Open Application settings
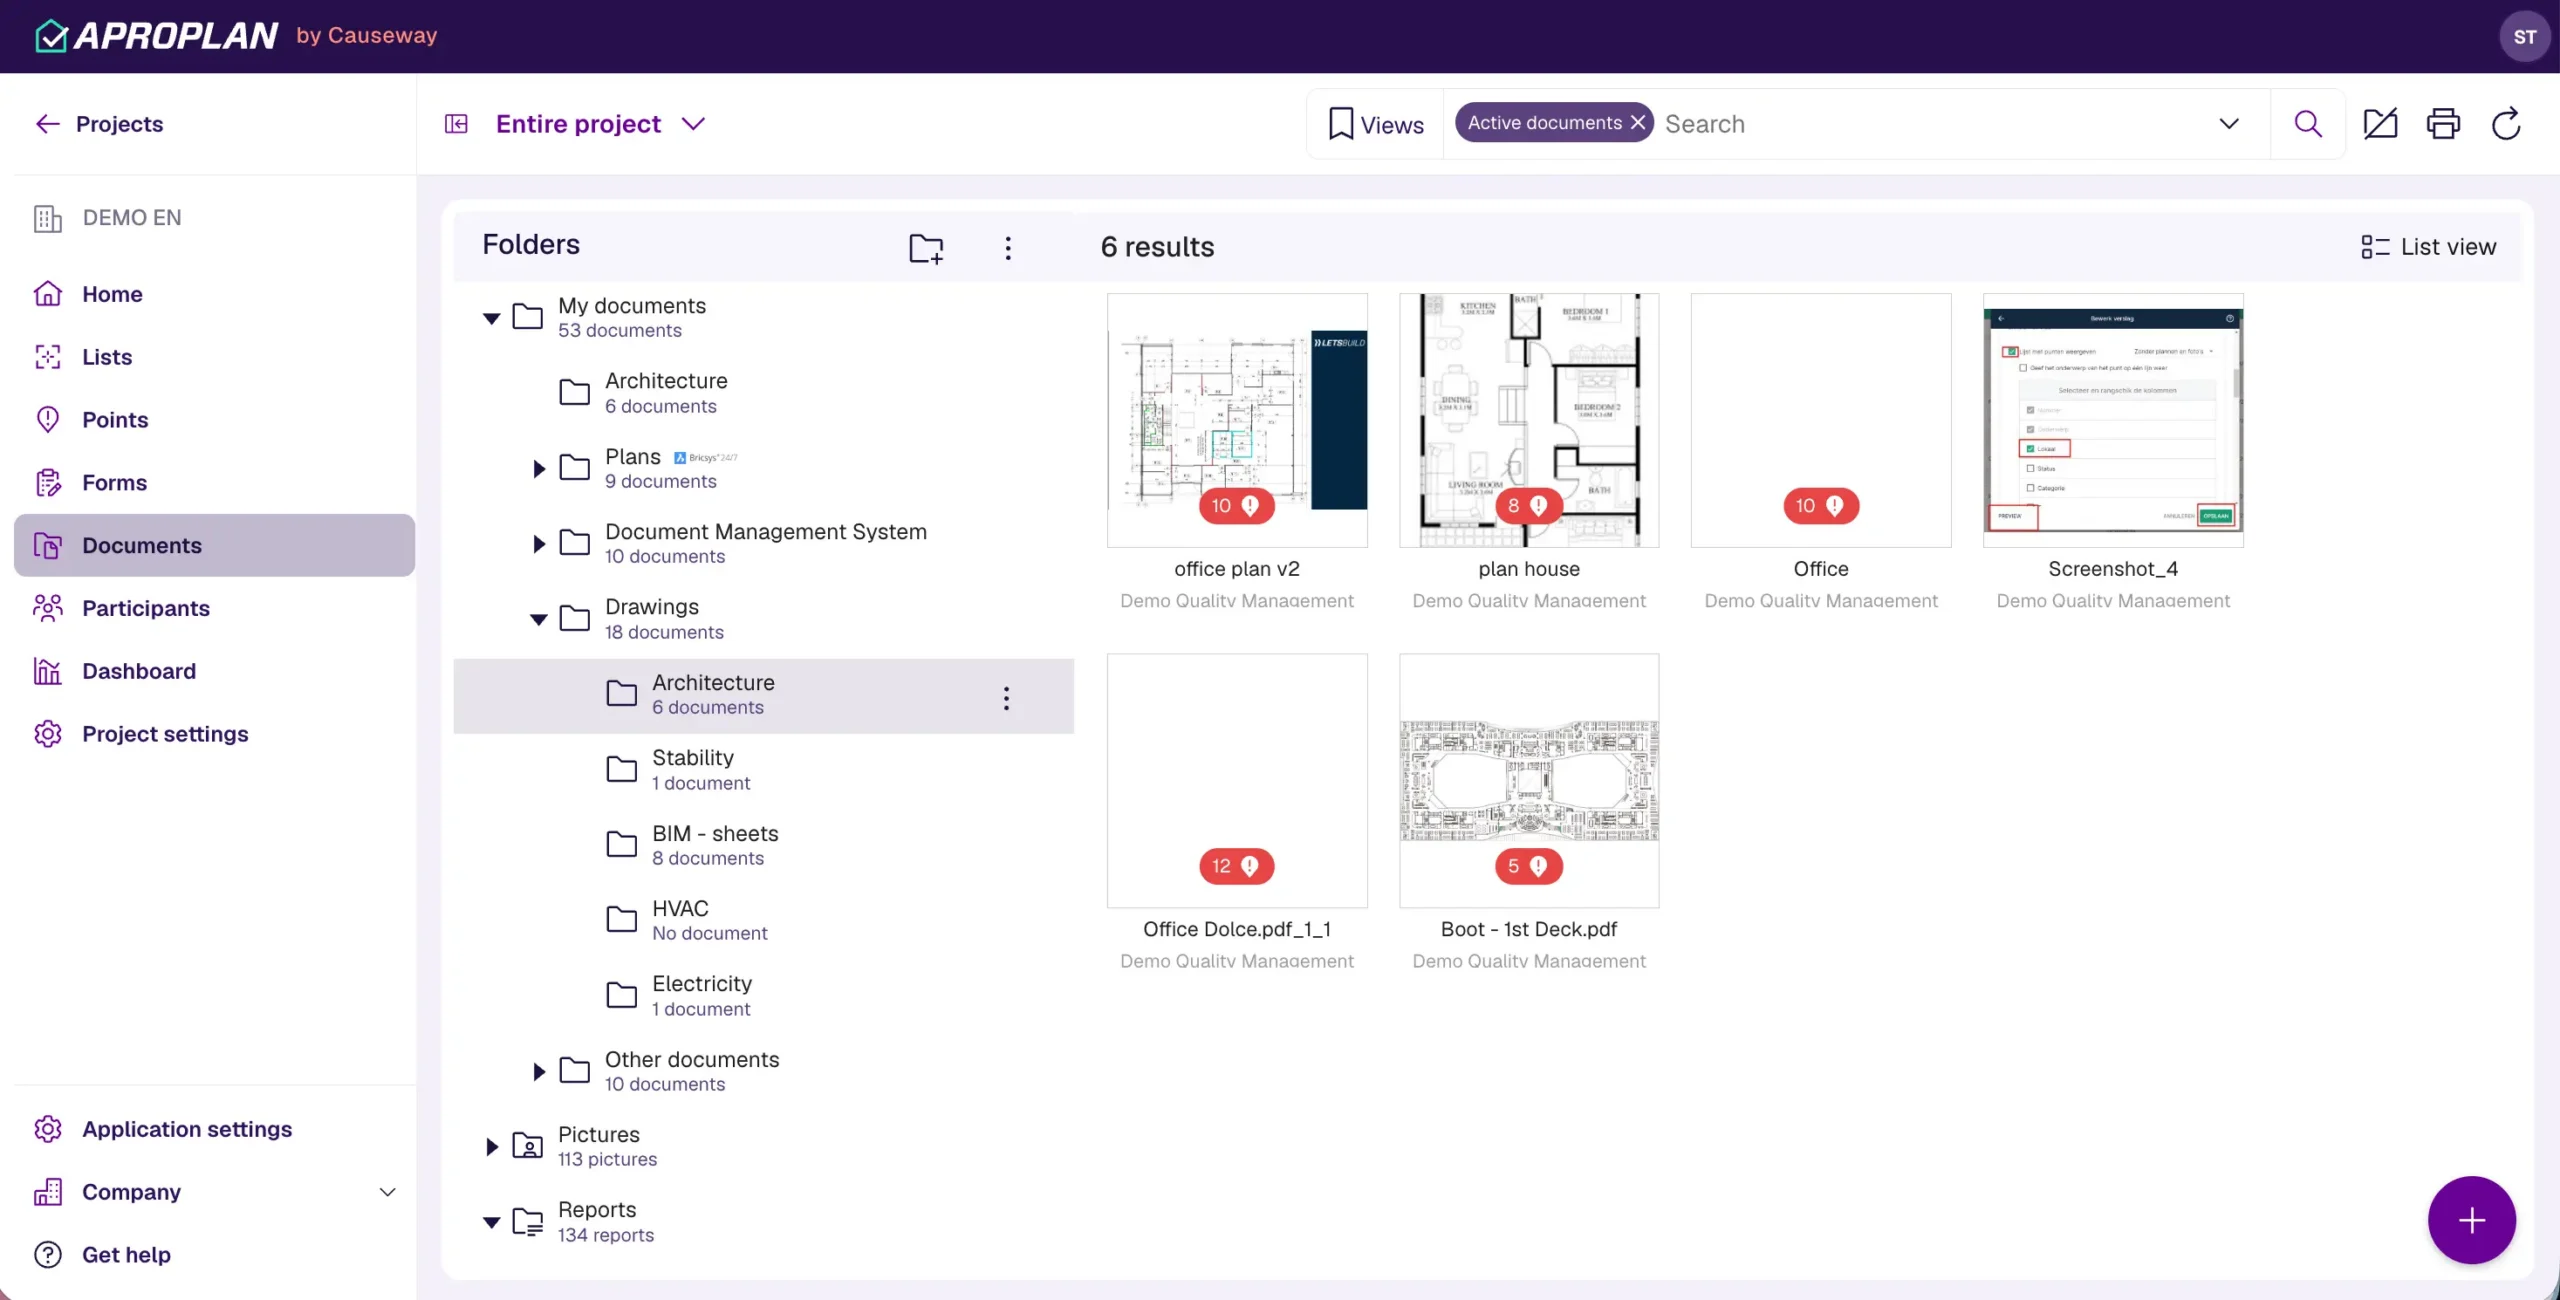The width and height of the screenshot is (2560, 1300). (x=214, y=1129)
